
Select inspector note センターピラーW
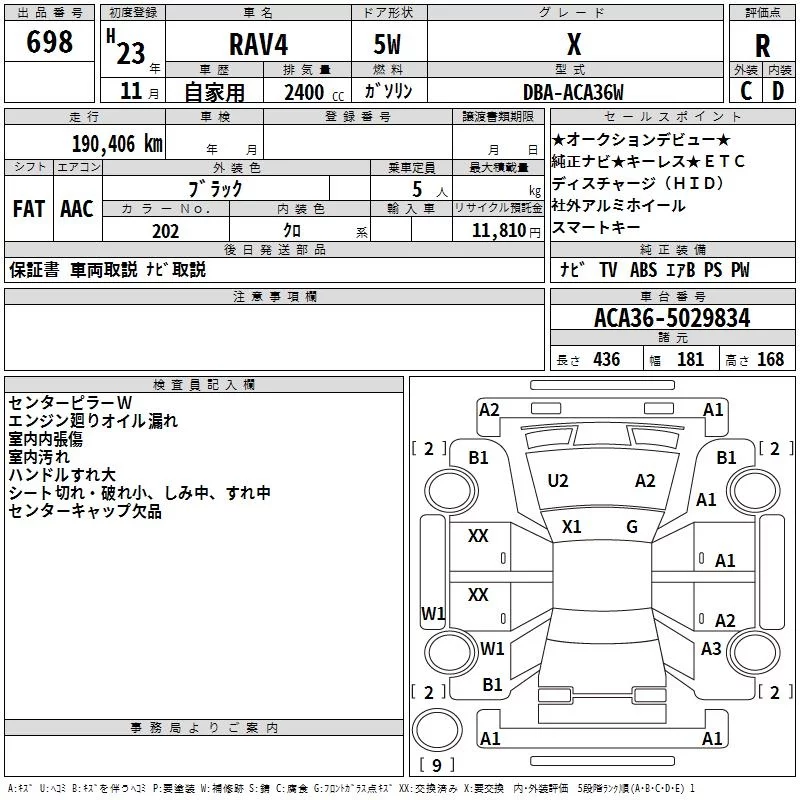tap(70, 403)
